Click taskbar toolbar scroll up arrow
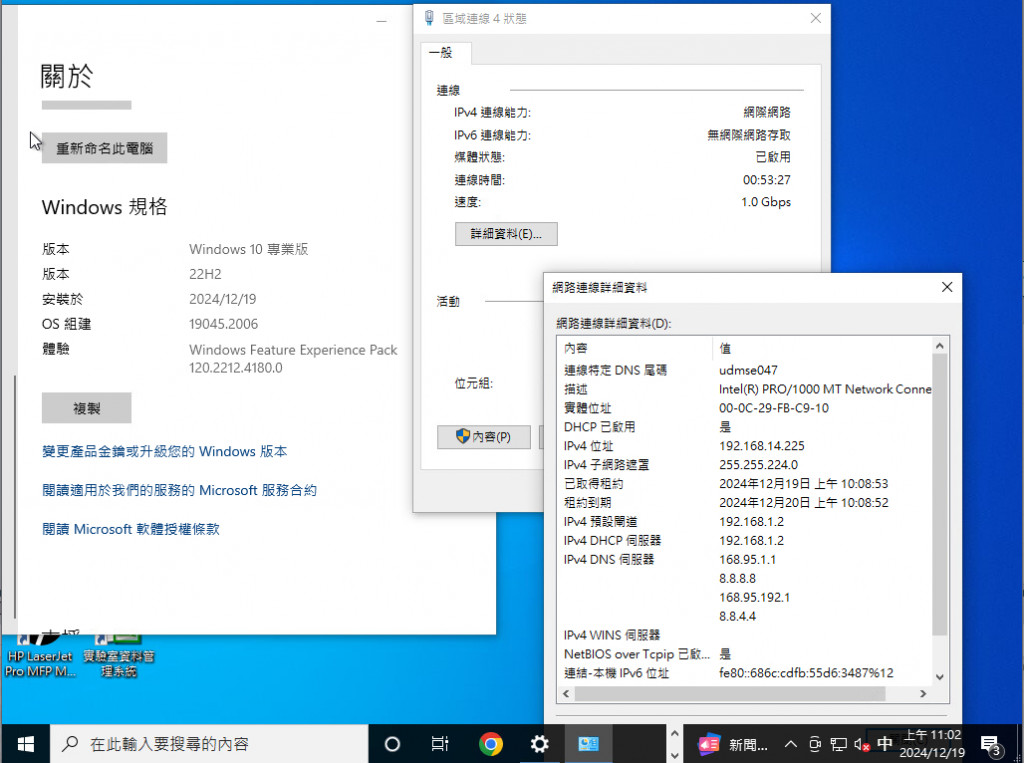Viewport: 1024px width, 763px height. [675, 734]
